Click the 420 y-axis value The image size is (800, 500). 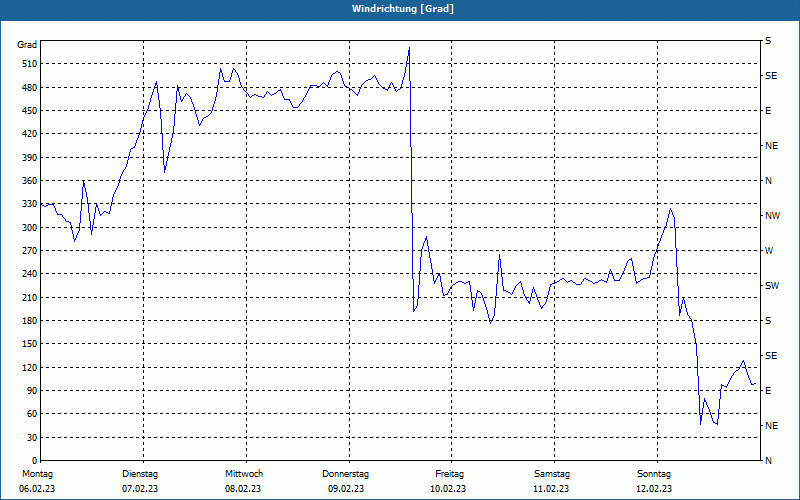pos(30,134)
